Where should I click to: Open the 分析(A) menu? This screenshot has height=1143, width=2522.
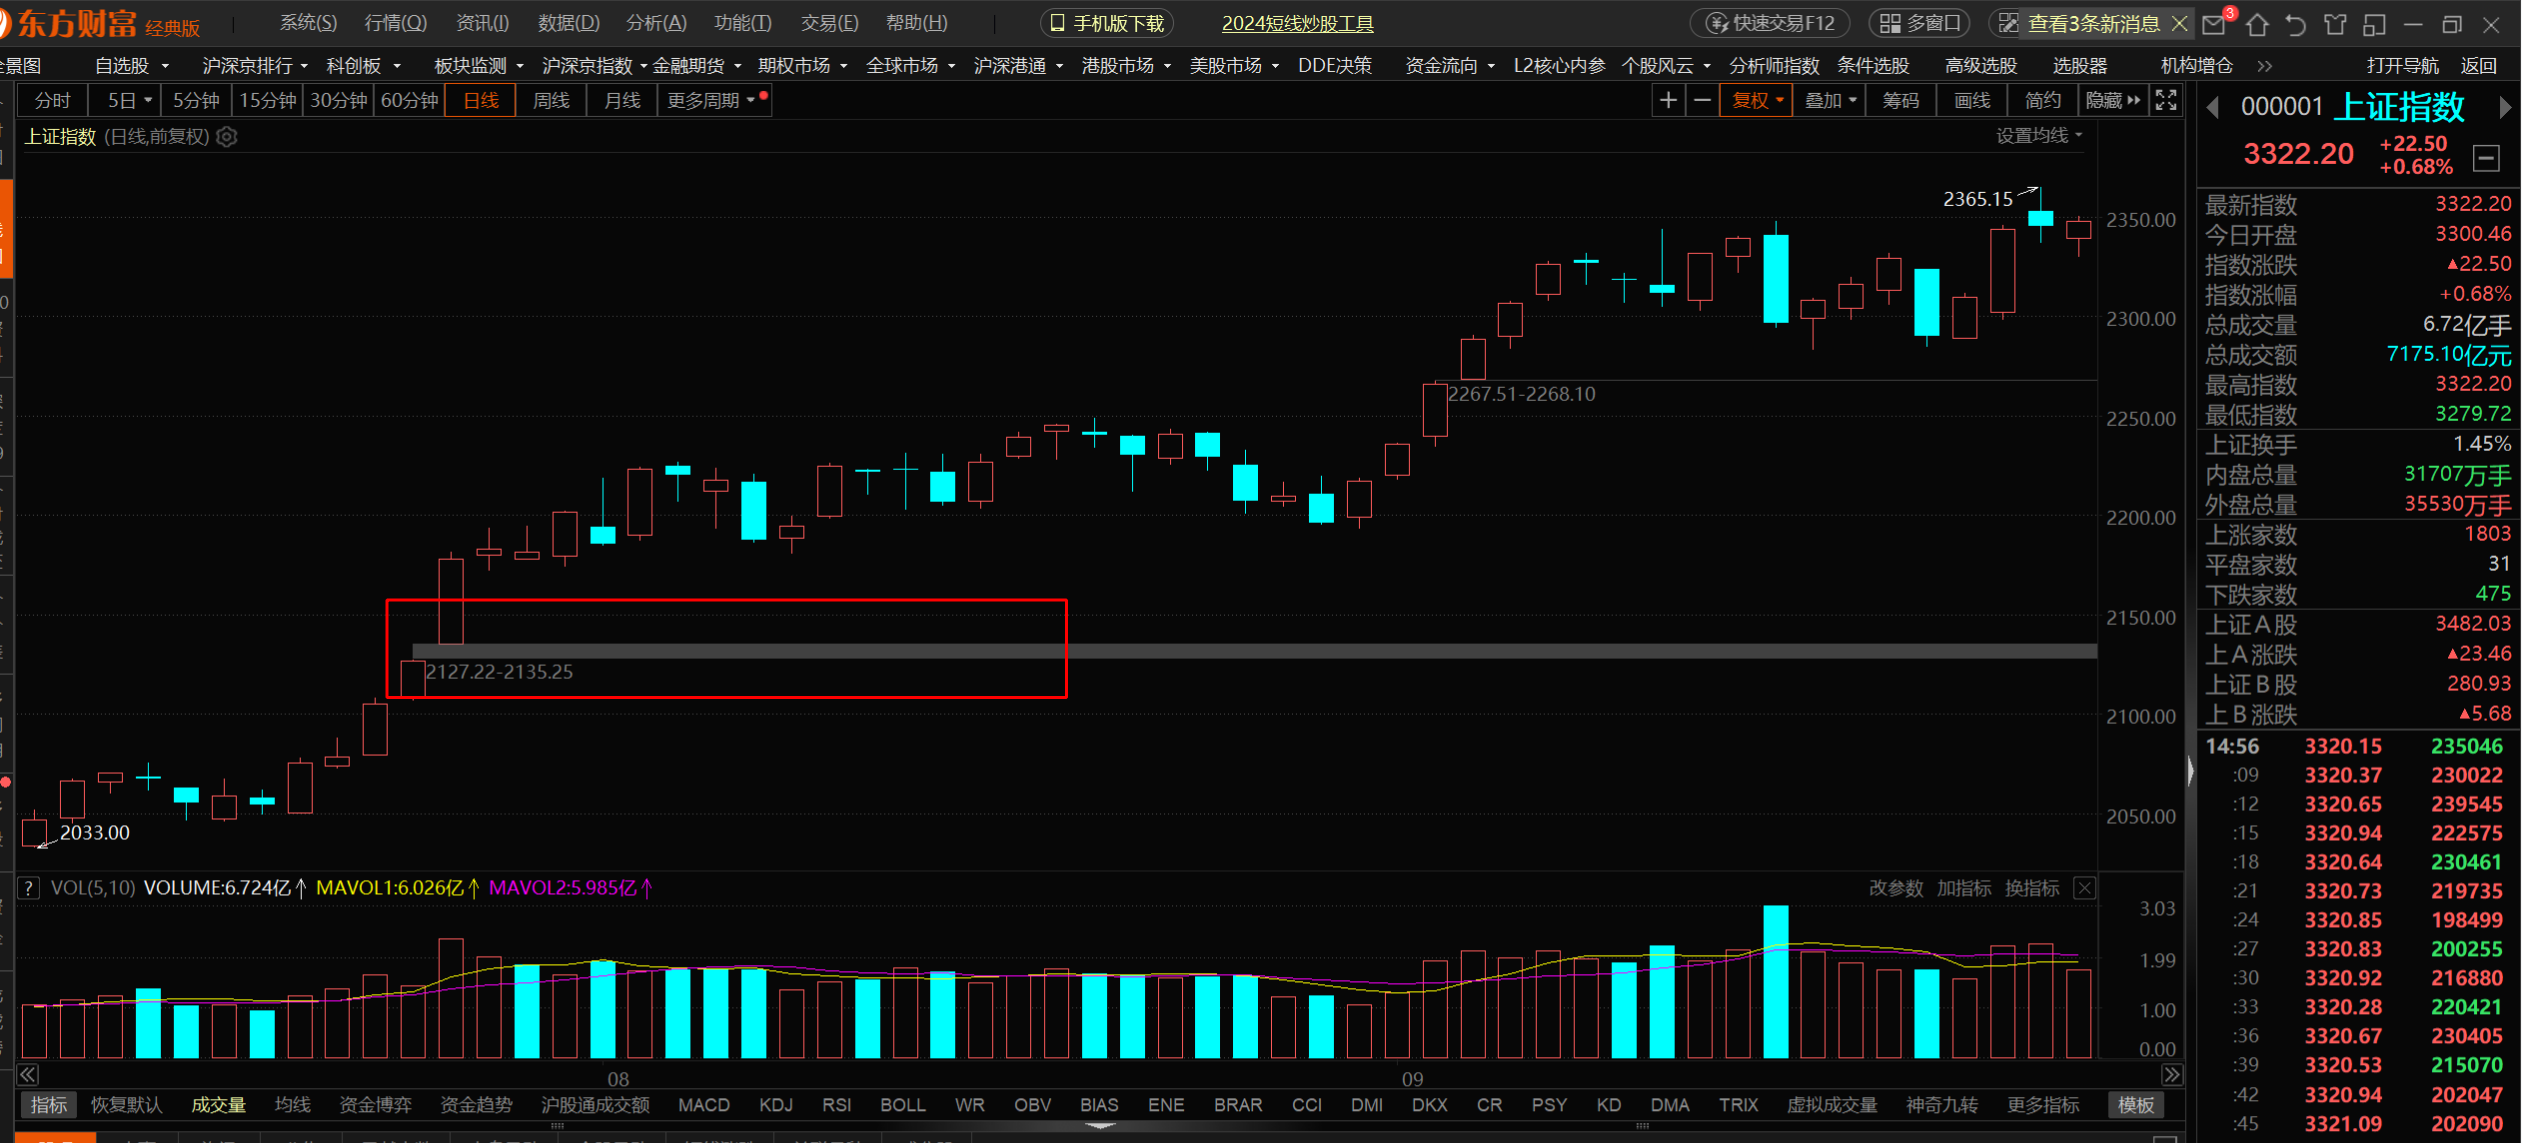click(x=656, y=23)
